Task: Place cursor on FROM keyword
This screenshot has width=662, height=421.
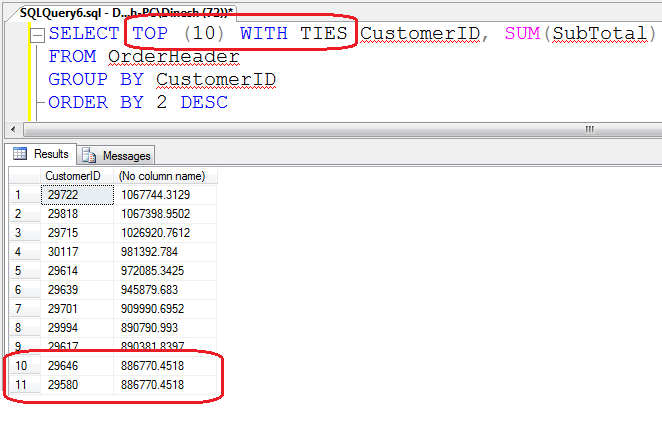Action: click(72, 57)
